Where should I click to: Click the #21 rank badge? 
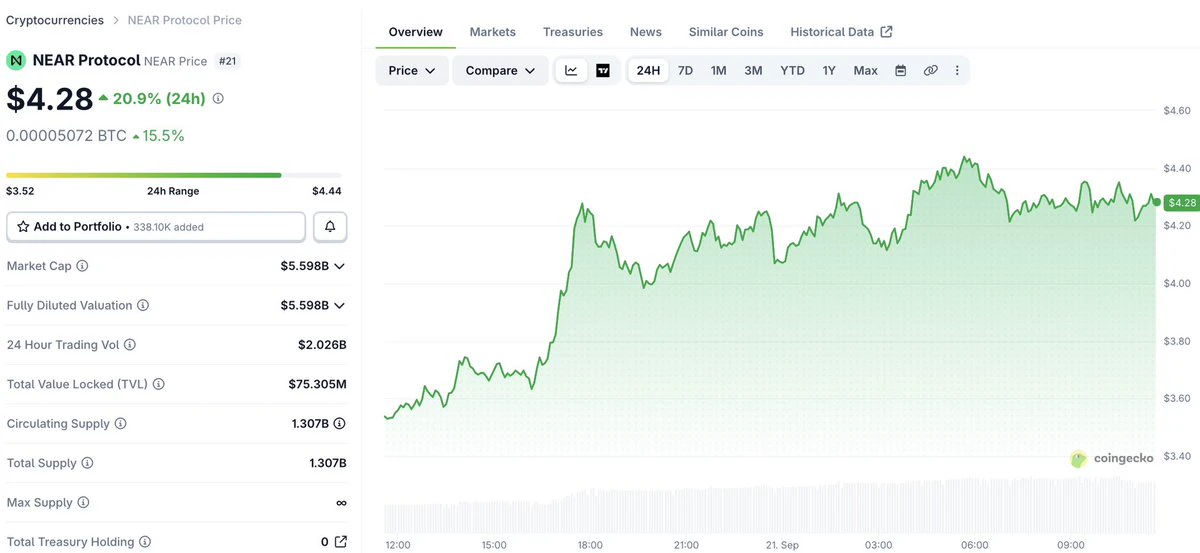[x=228, y=61]
